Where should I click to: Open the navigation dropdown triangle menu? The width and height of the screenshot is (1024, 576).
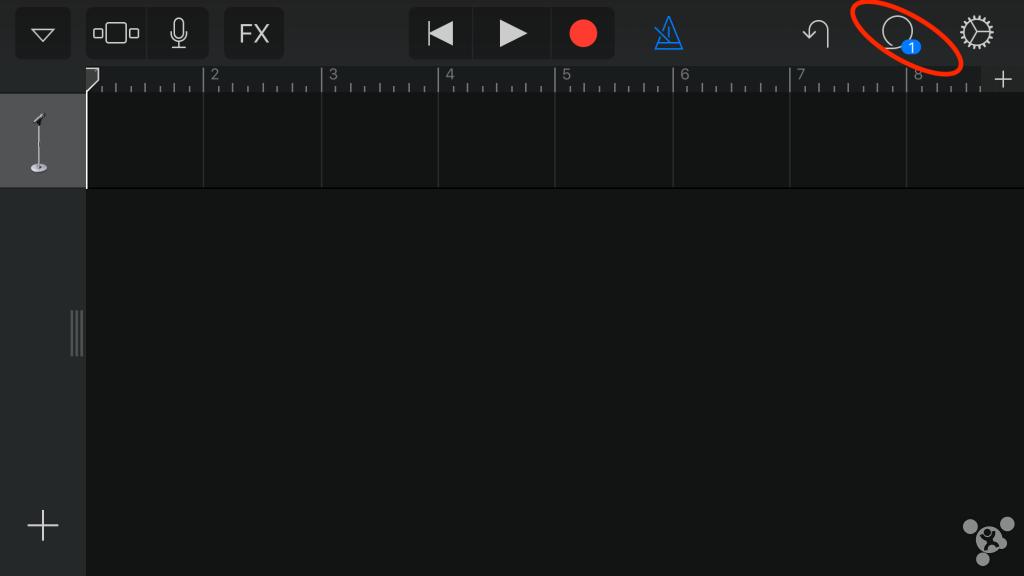(x=43, y=33)
